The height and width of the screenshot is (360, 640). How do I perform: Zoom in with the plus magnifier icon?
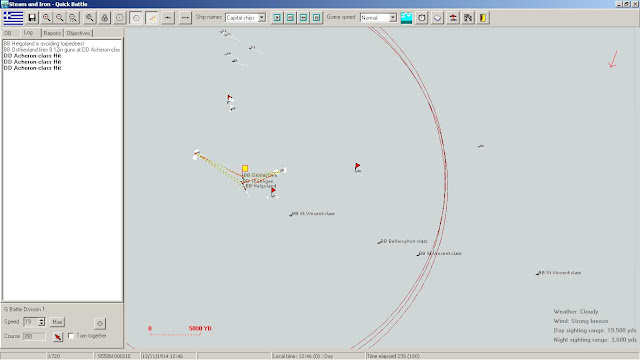46,18
